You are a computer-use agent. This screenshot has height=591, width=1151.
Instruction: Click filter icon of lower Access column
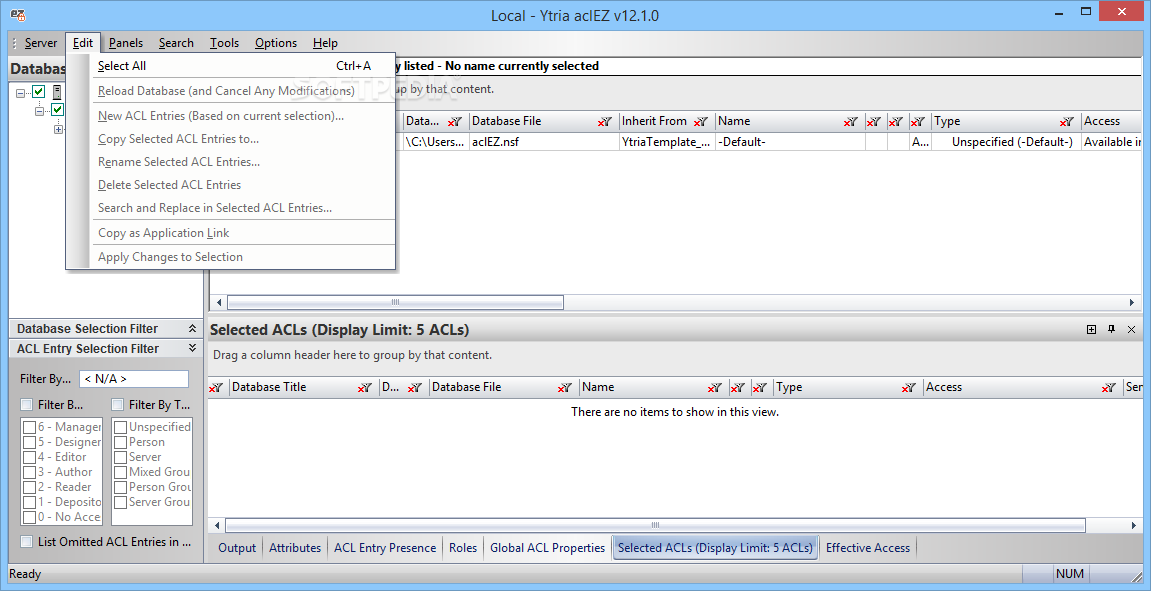1109,388
